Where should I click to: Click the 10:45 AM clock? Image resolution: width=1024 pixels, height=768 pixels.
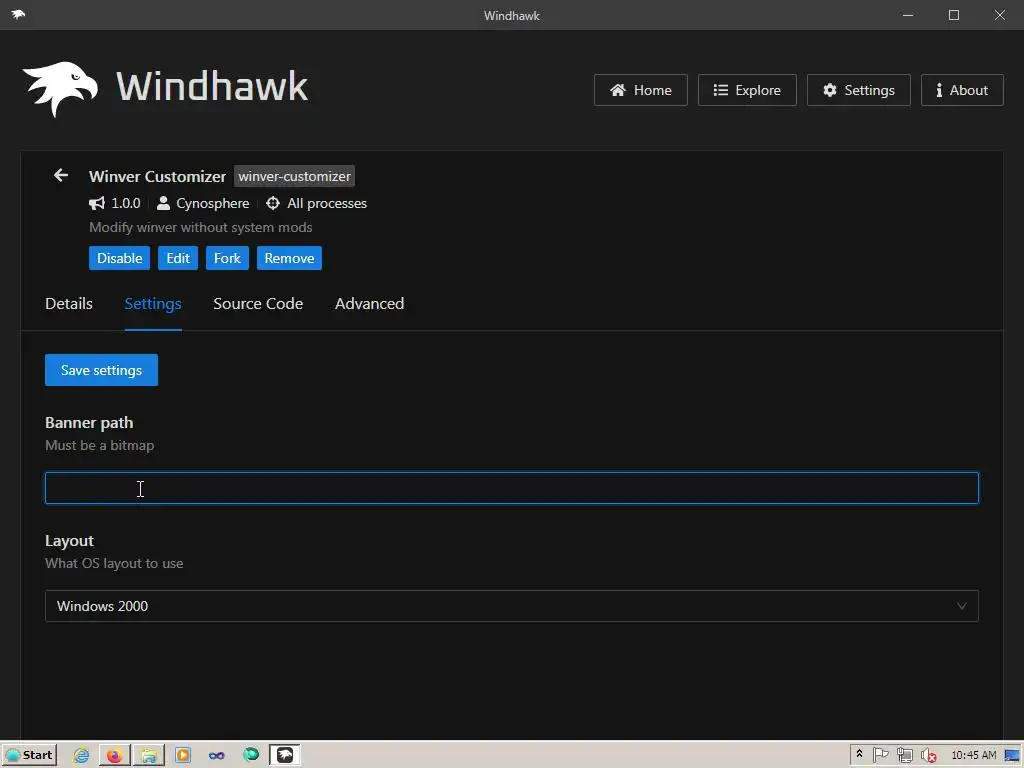[x=974, y=755]
